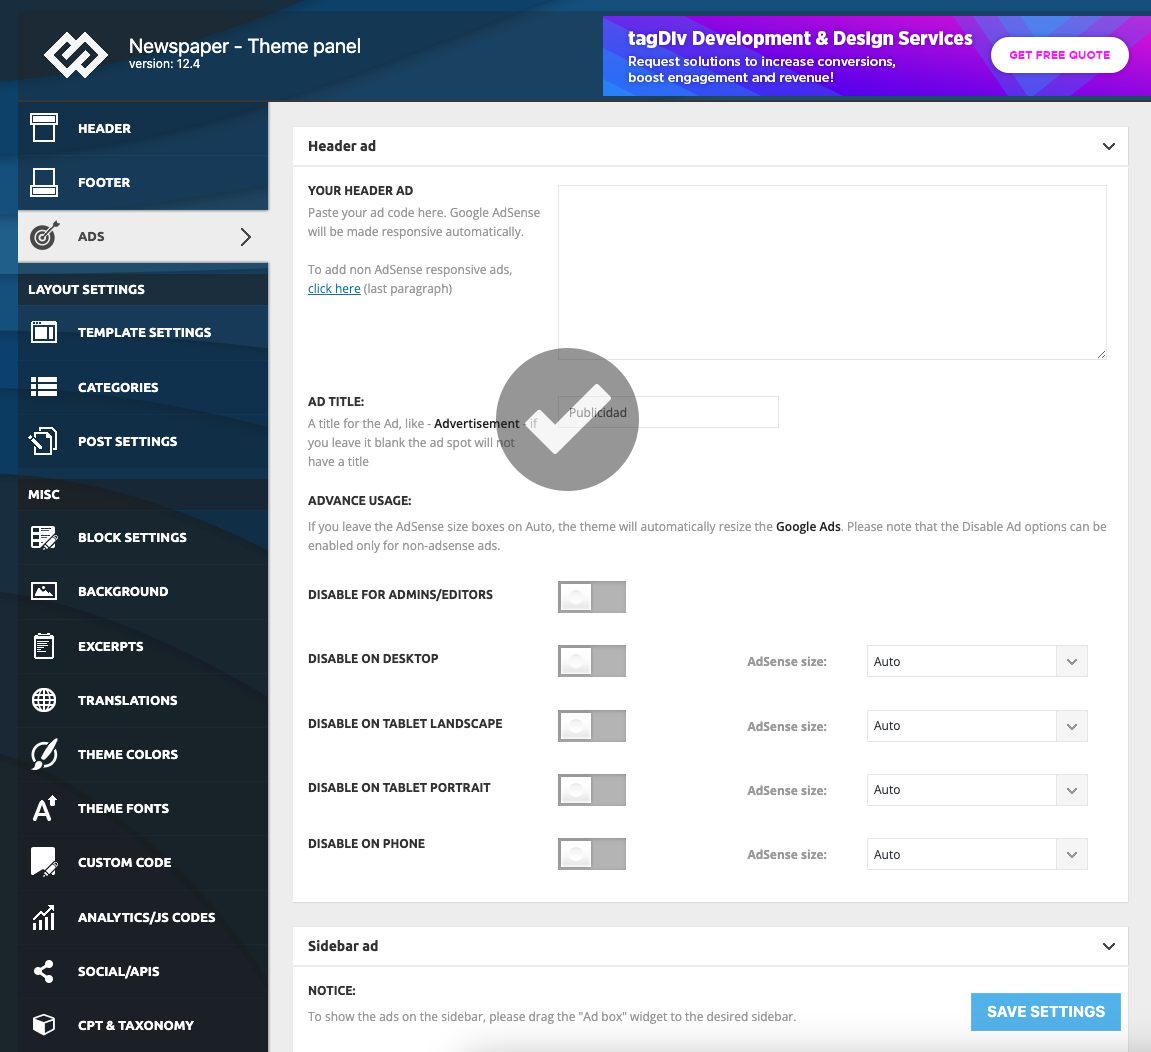Click the header ad code textarea
This screenshot has height=1052, width=1151.
tap(832, 272)
